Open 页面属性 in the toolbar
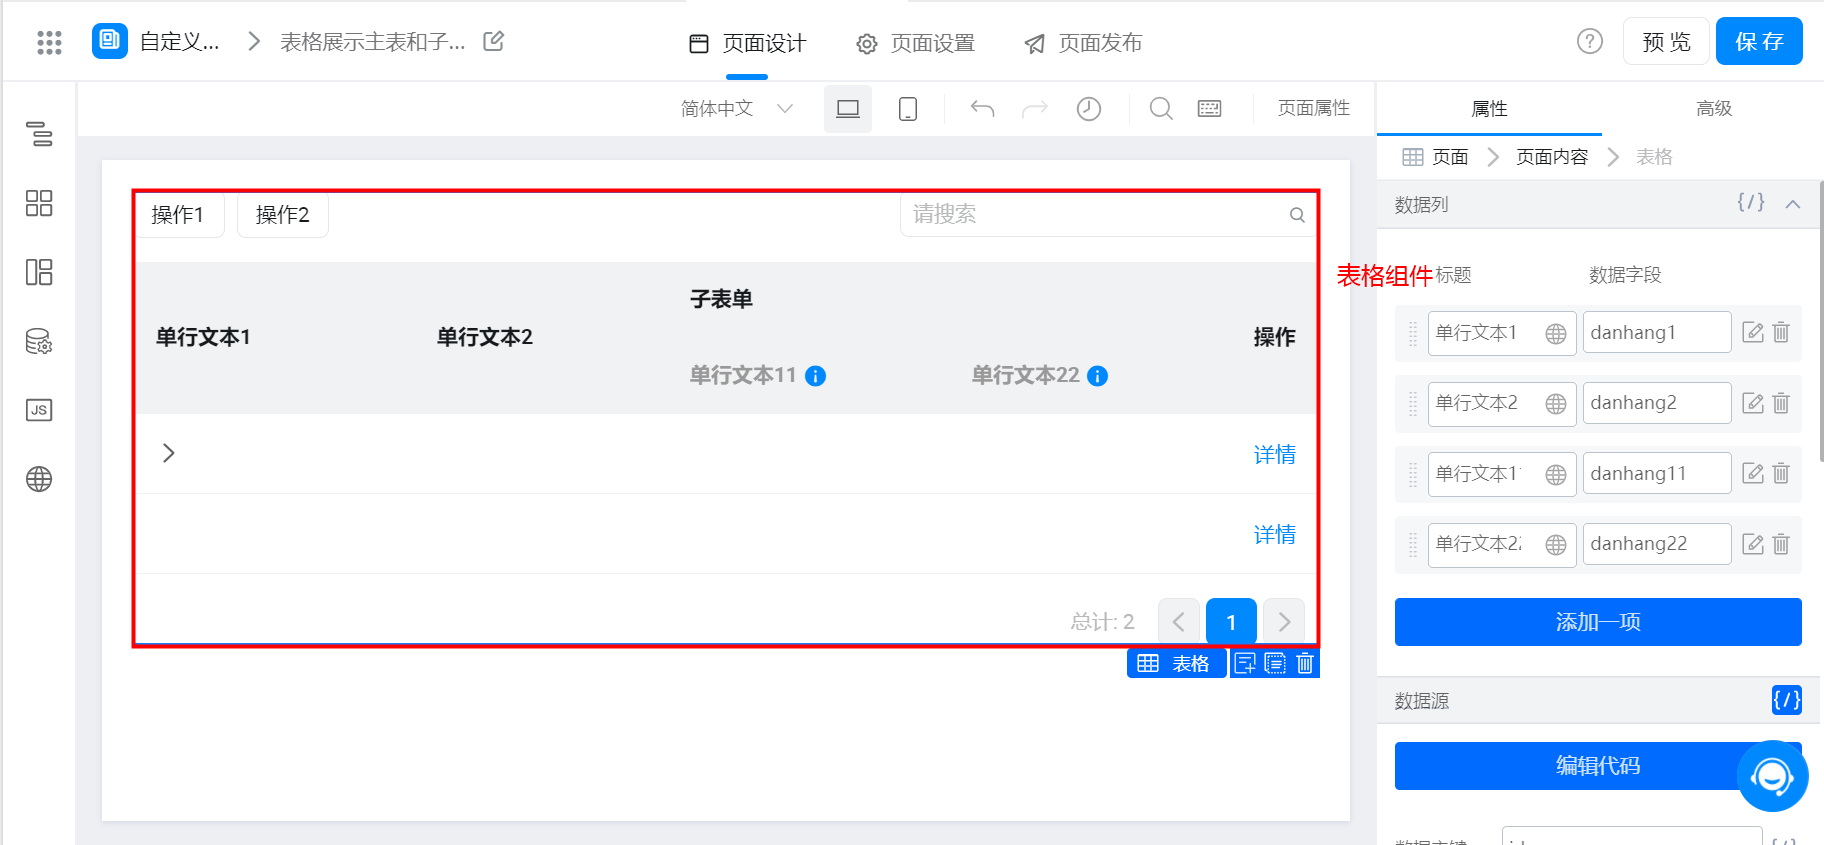1824x845 pixels. point(1314,108)
